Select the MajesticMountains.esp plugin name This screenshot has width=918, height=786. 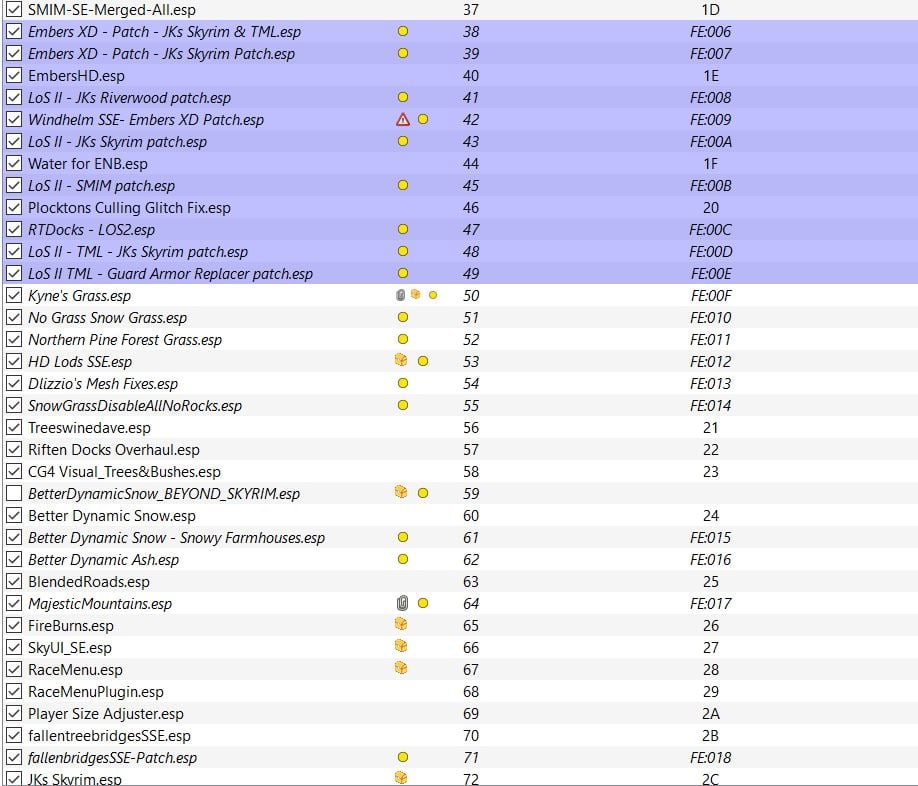(x=100, y=603)
